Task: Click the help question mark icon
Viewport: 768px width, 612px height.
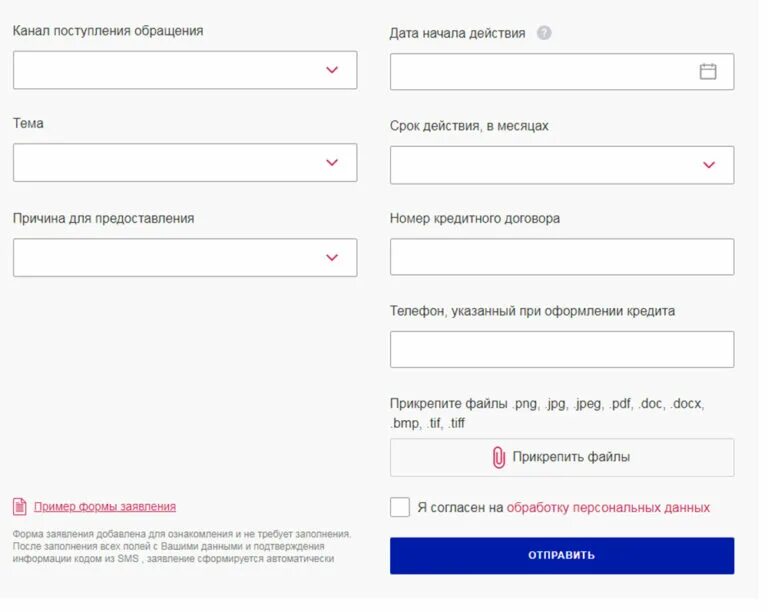Action: 544,33
